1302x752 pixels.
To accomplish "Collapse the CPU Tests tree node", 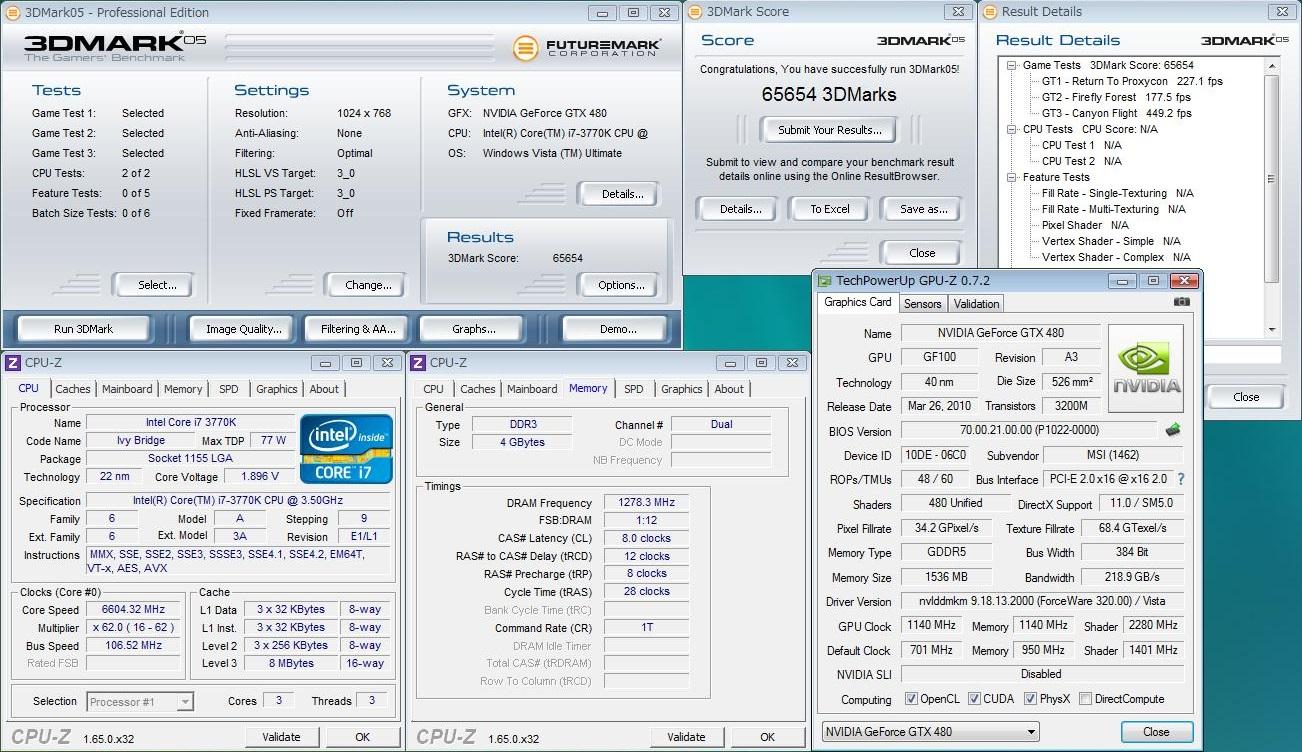I will tap(1012, 129).
